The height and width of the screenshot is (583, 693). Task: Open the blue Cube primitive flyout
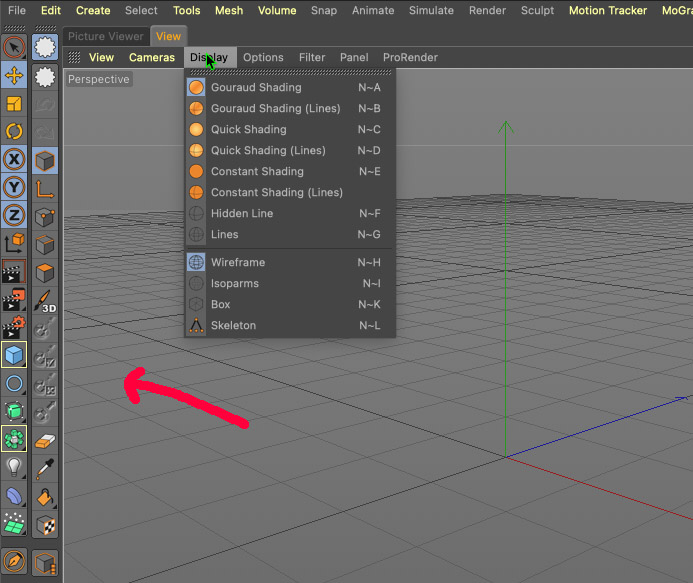pyautogui.click(x=14, y=355)
